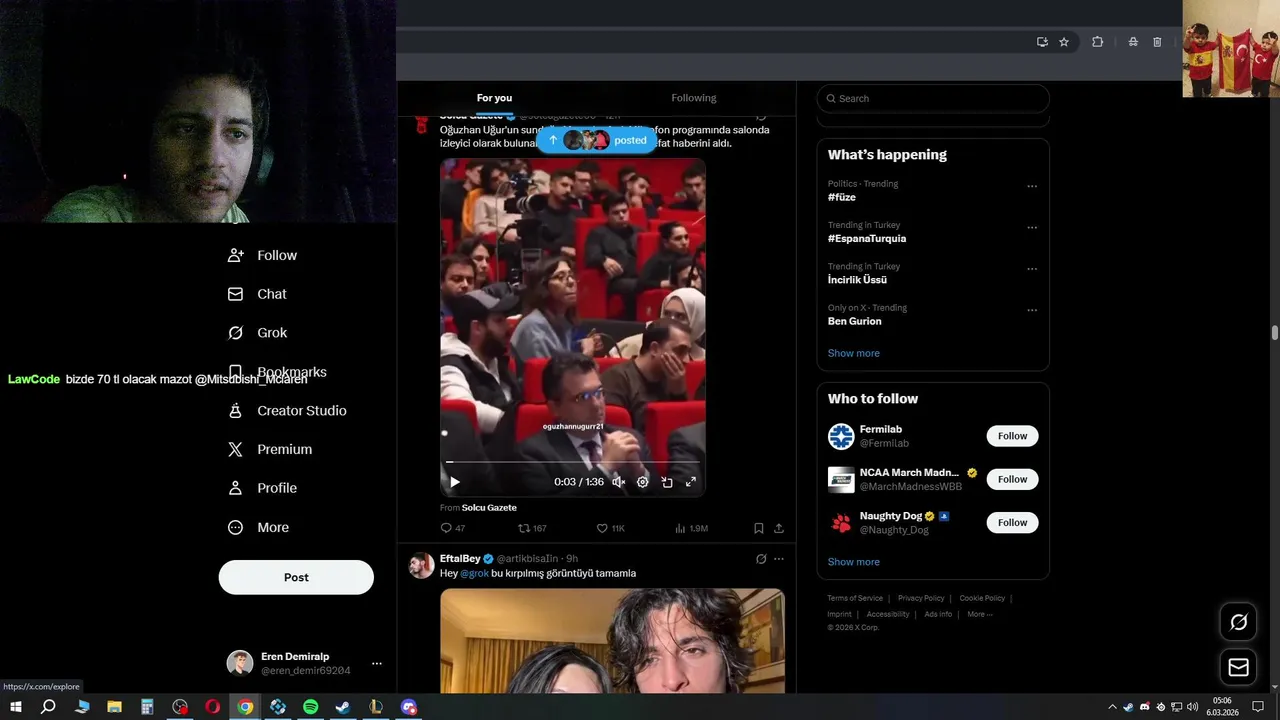The height and width of the screenshot is (720, 1280).
Task: Open the Chrome extensions puzzle icon
Action: tap(1097, 42)
